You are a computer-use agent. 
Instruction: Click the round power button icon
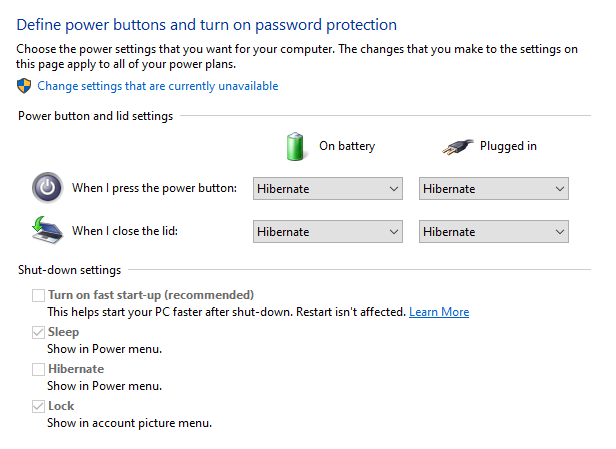[x=47, y=188]
